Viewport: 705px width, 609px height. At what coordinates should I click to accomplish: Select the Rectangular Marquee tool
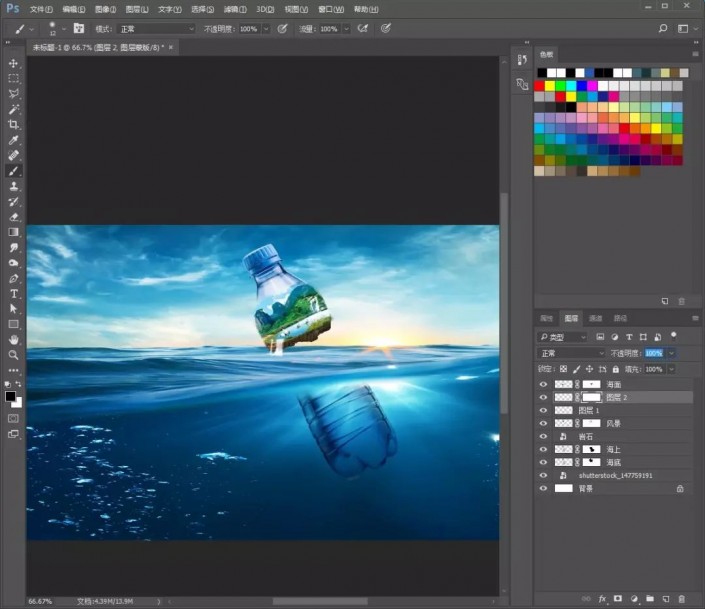click(x=13, y=78)
